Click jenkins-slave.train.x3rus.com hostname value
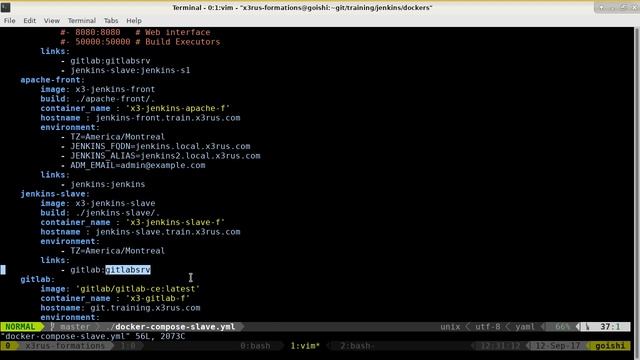This screenshot has height=360, width=640. point(168,231)
